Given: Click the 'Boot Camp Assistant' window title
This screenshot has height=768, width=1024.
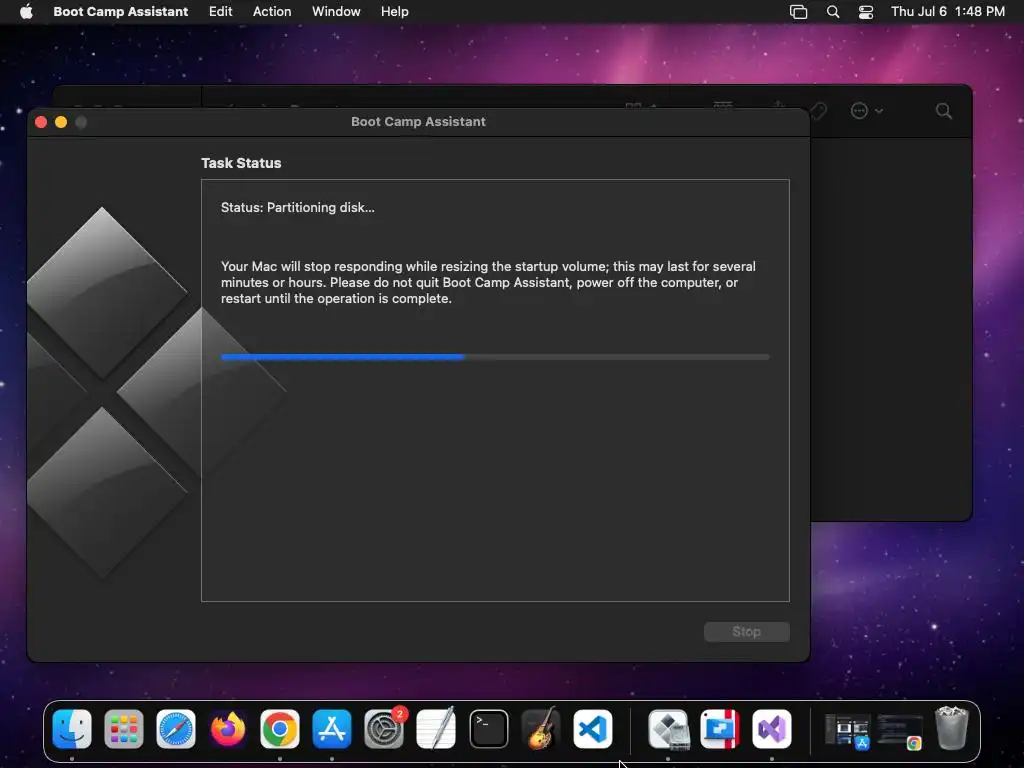Looking at the screenshot, I should [x=418, y=121].
